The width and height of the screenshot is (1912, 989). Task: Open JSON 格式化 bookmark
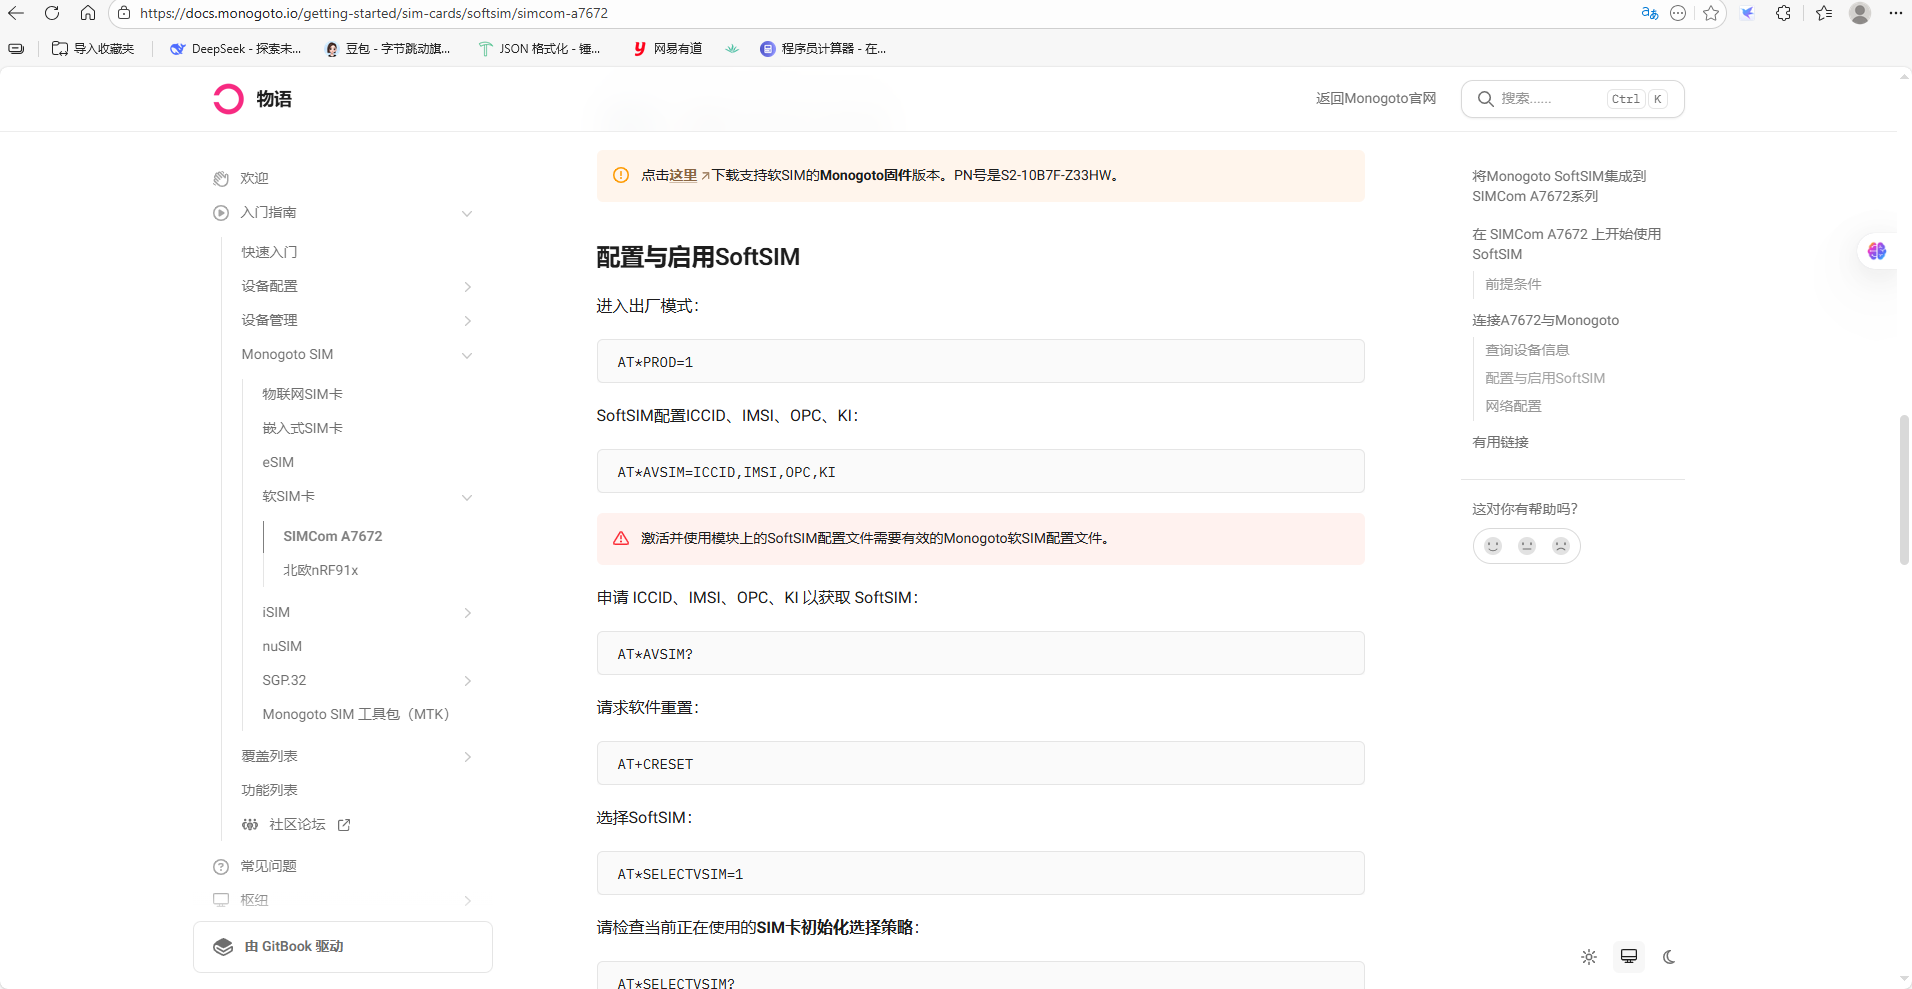point(540,48)
